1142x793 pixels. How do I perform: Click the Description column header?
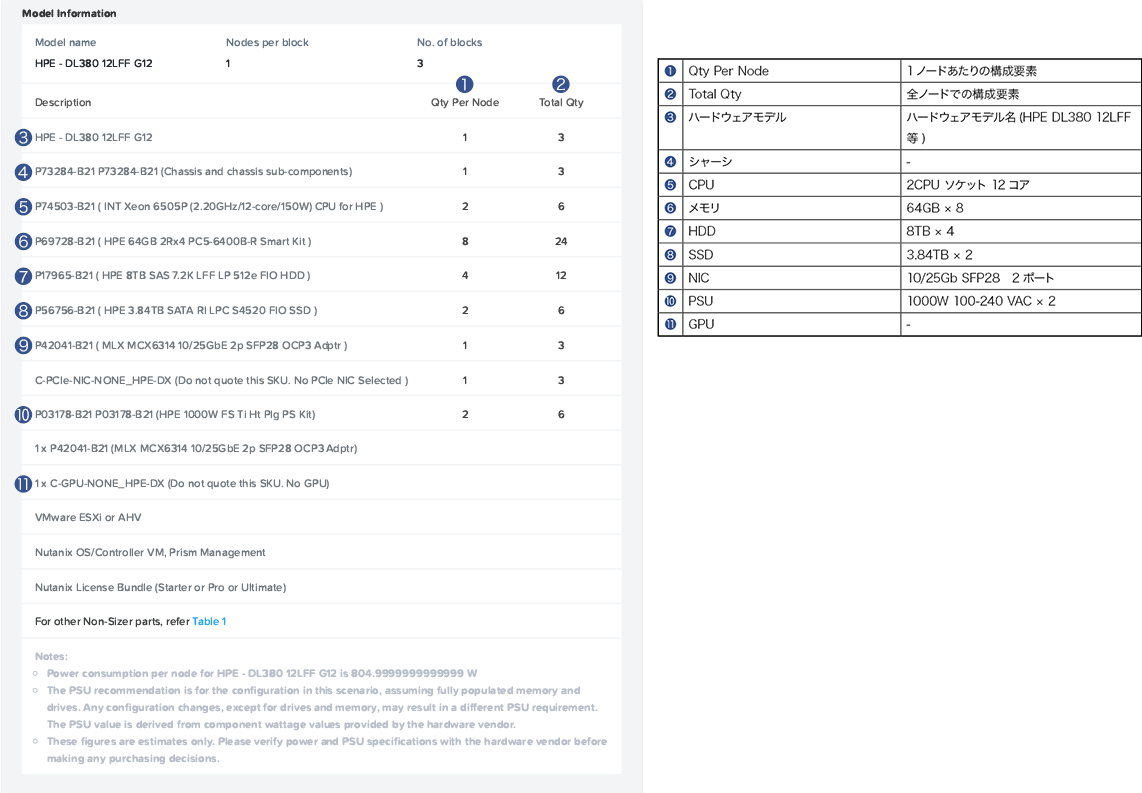tap(63, 103)
